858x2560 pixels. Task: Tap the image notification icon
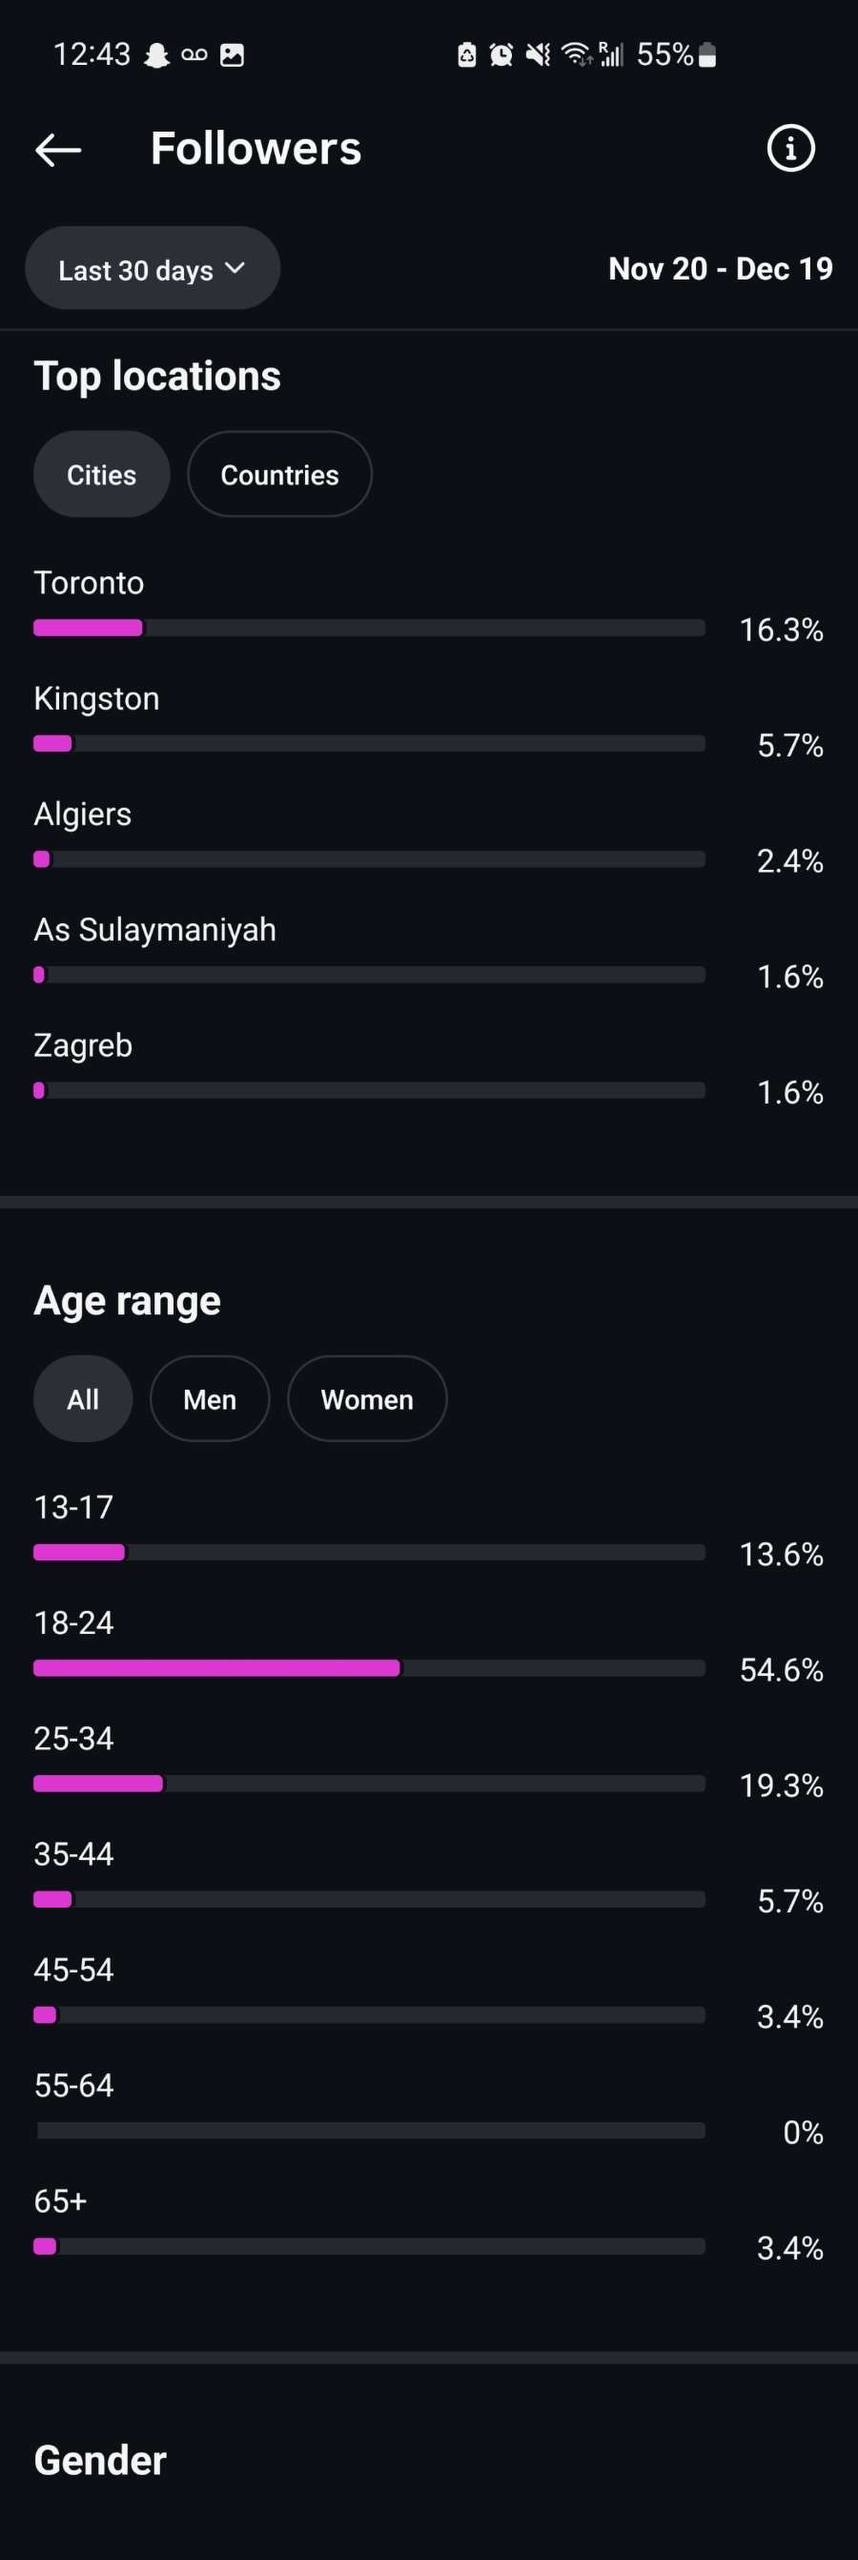pos(232,55)
